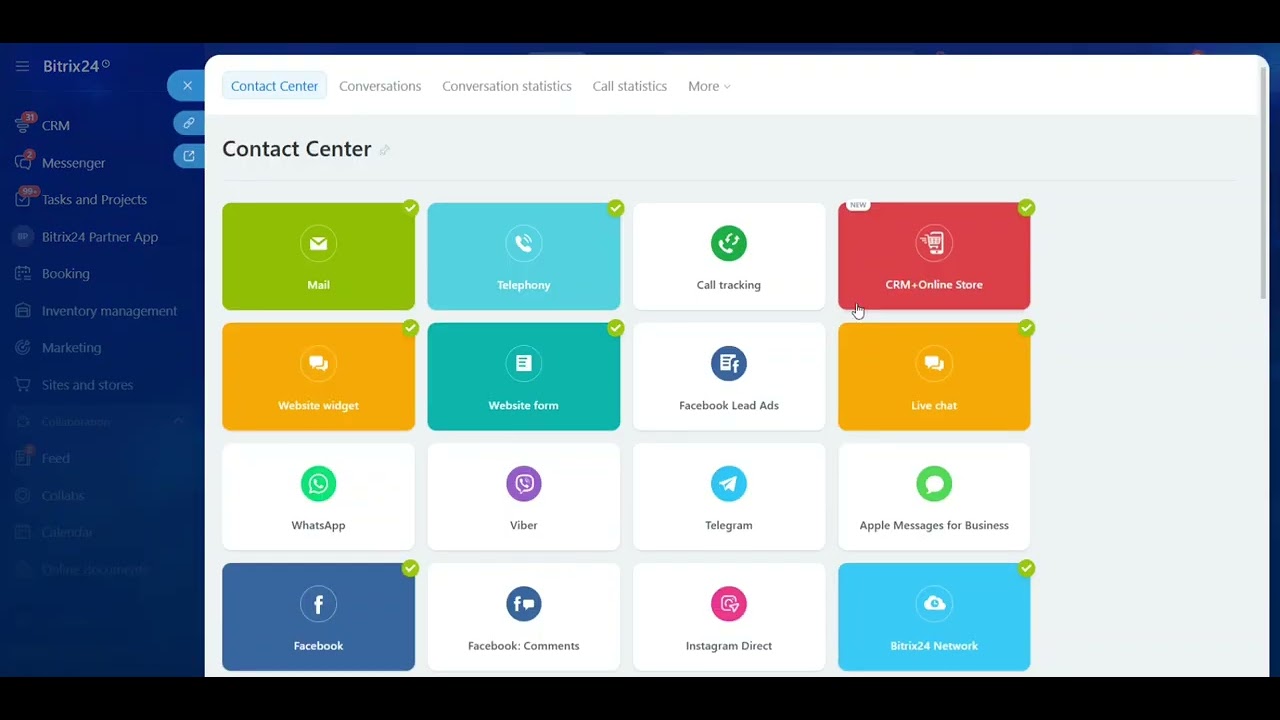Viewport: 1280px width, 720px height.
Task: Close the Contact Center slider panel
Action: (187, 85)
